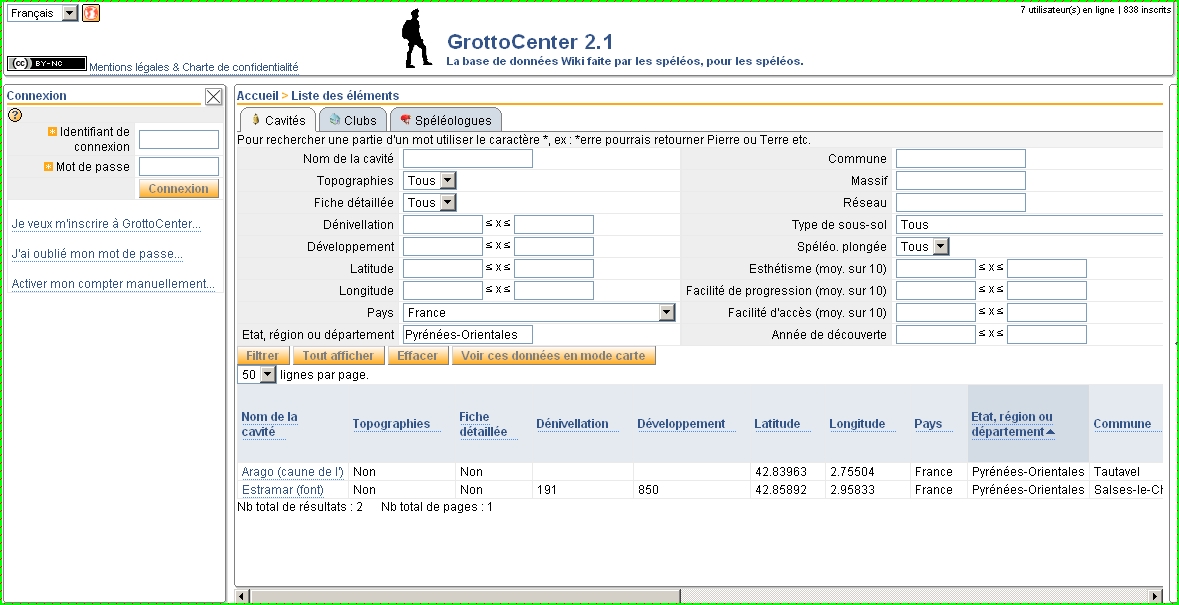Click Activer mon compter manuellement link

[x=113, y=284]
